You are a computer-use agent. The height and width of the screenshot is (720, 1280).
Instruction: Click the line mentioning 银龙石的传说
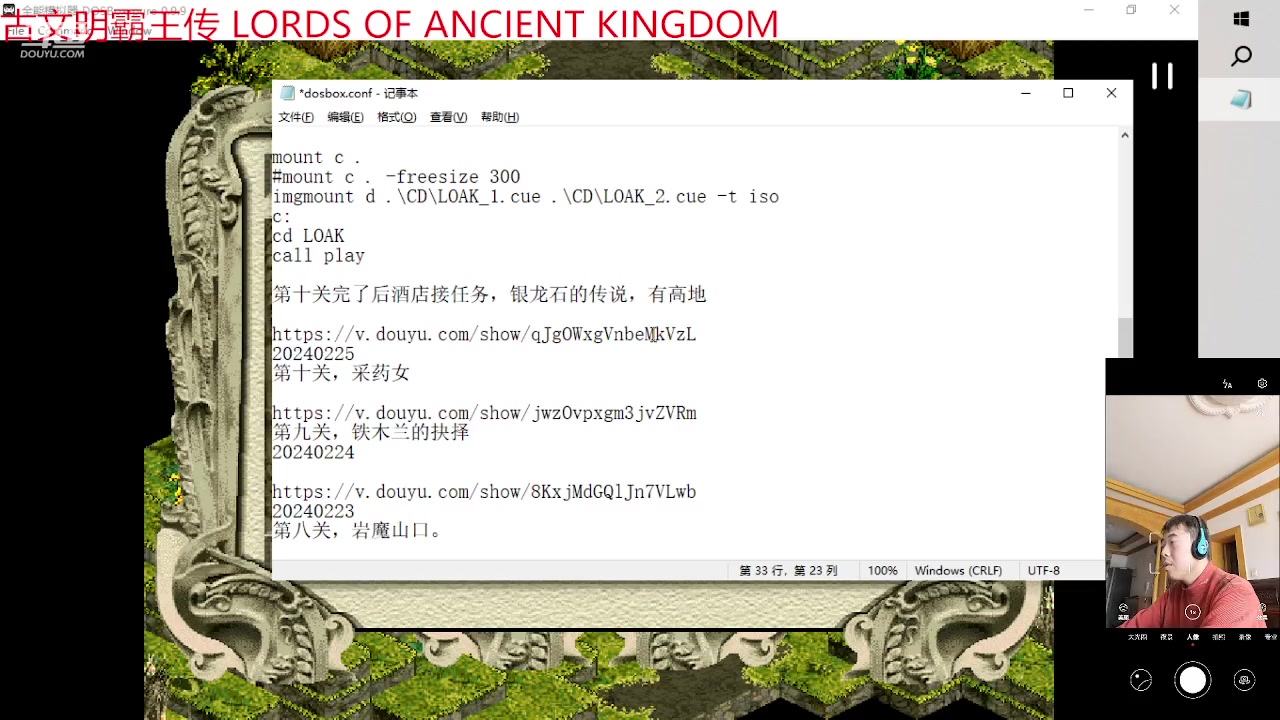[489, 295]
